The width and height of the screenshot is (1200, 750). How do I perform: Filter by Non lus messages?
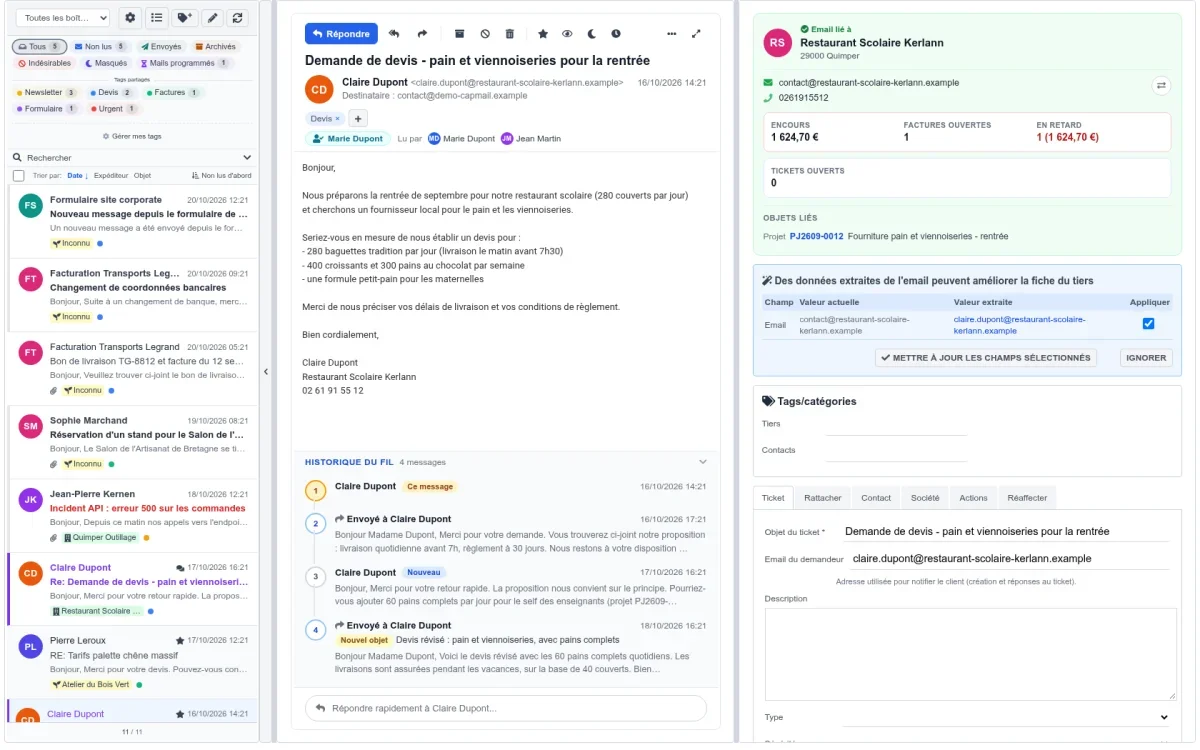[100, 47]
